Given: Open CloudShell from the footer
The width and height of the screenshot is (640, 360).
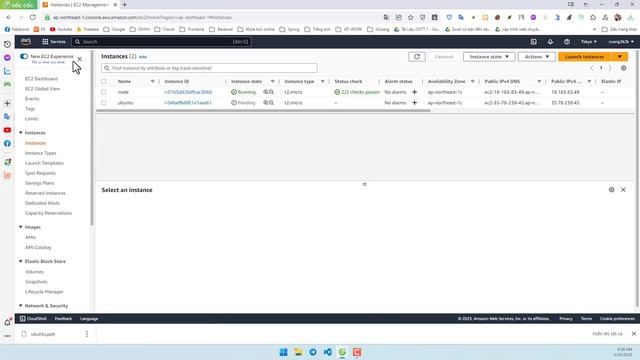Looking at the screenshot, I should [x=33, y=319].
